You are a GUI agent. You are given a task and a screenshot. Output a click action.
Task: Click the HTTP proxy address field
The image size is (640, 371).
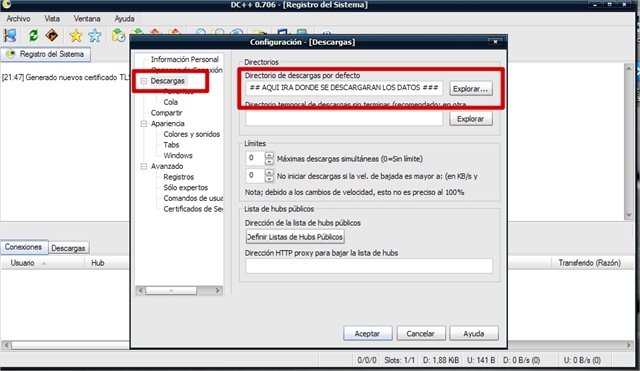tap(369, 266)
